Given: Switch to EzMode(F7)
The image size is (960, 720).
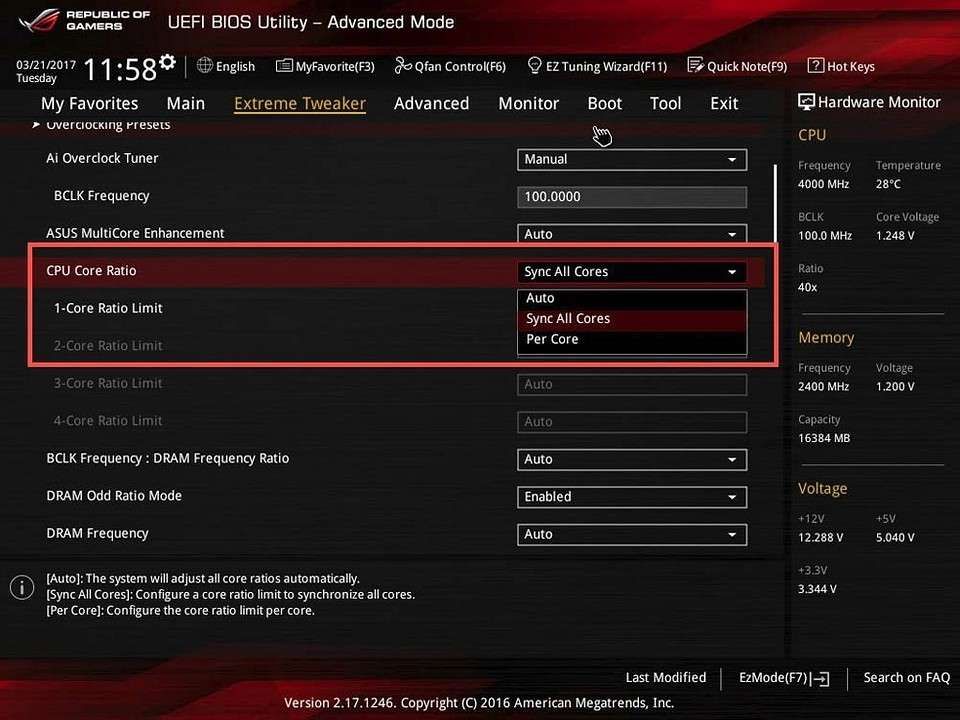Looking at the screenshot, I should click(784, 678).
